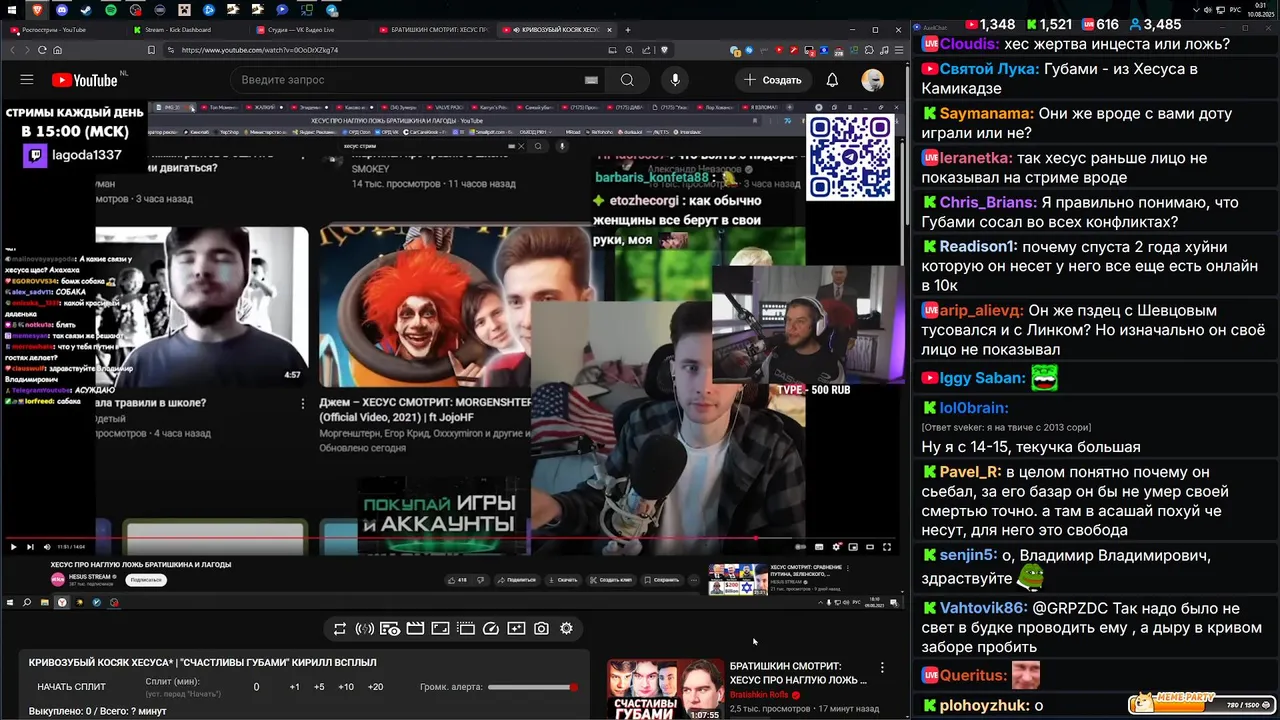The image size is (1280, 720).
Task: Open a new browser tab with plus
Action: coord(628,30)
